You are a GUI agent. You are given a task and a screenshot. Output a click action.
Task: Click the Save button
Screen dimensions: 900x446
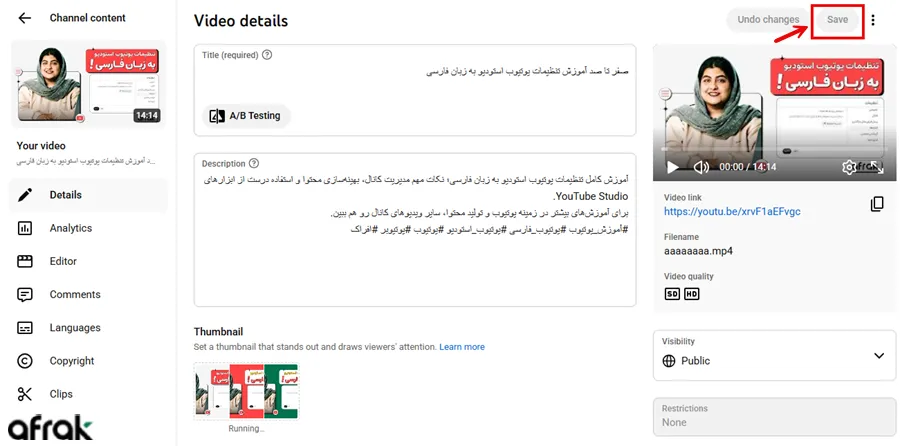(837, 20)
